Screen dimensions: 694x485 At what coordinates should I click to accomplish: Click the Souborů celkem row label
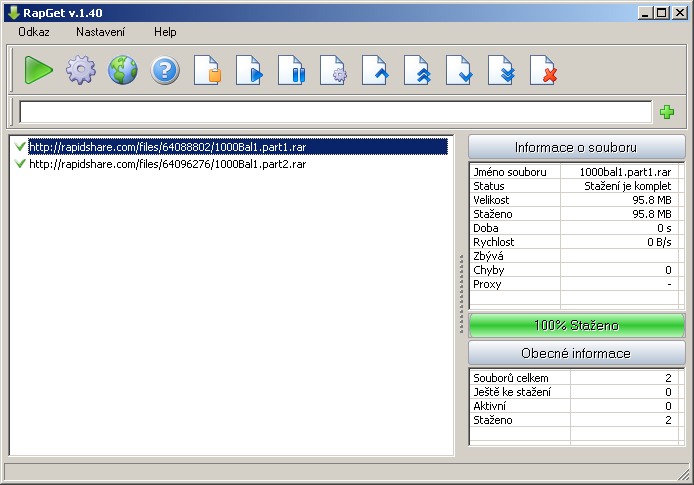[x=511, y=378]
